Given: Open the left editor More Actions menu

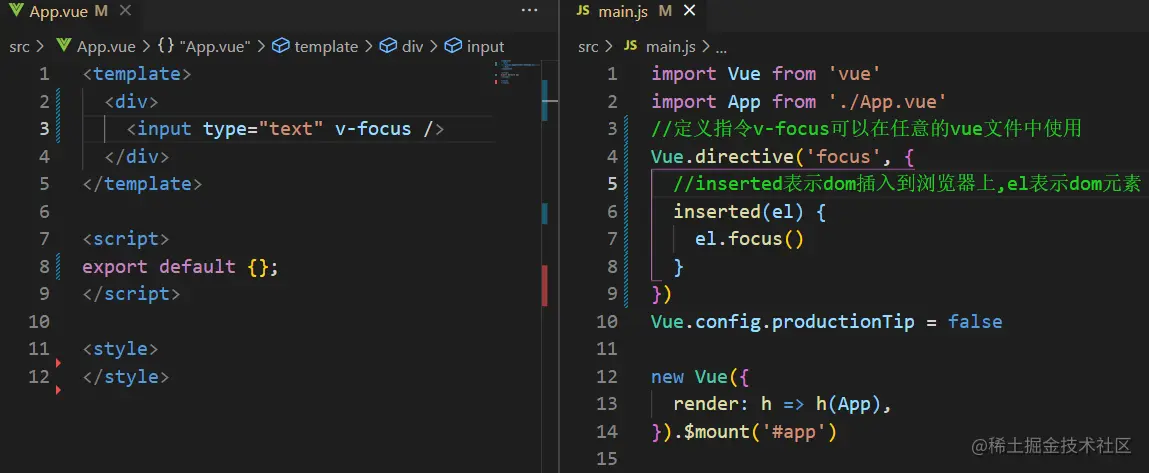Looking at the screenshot, I should point(529,10).
